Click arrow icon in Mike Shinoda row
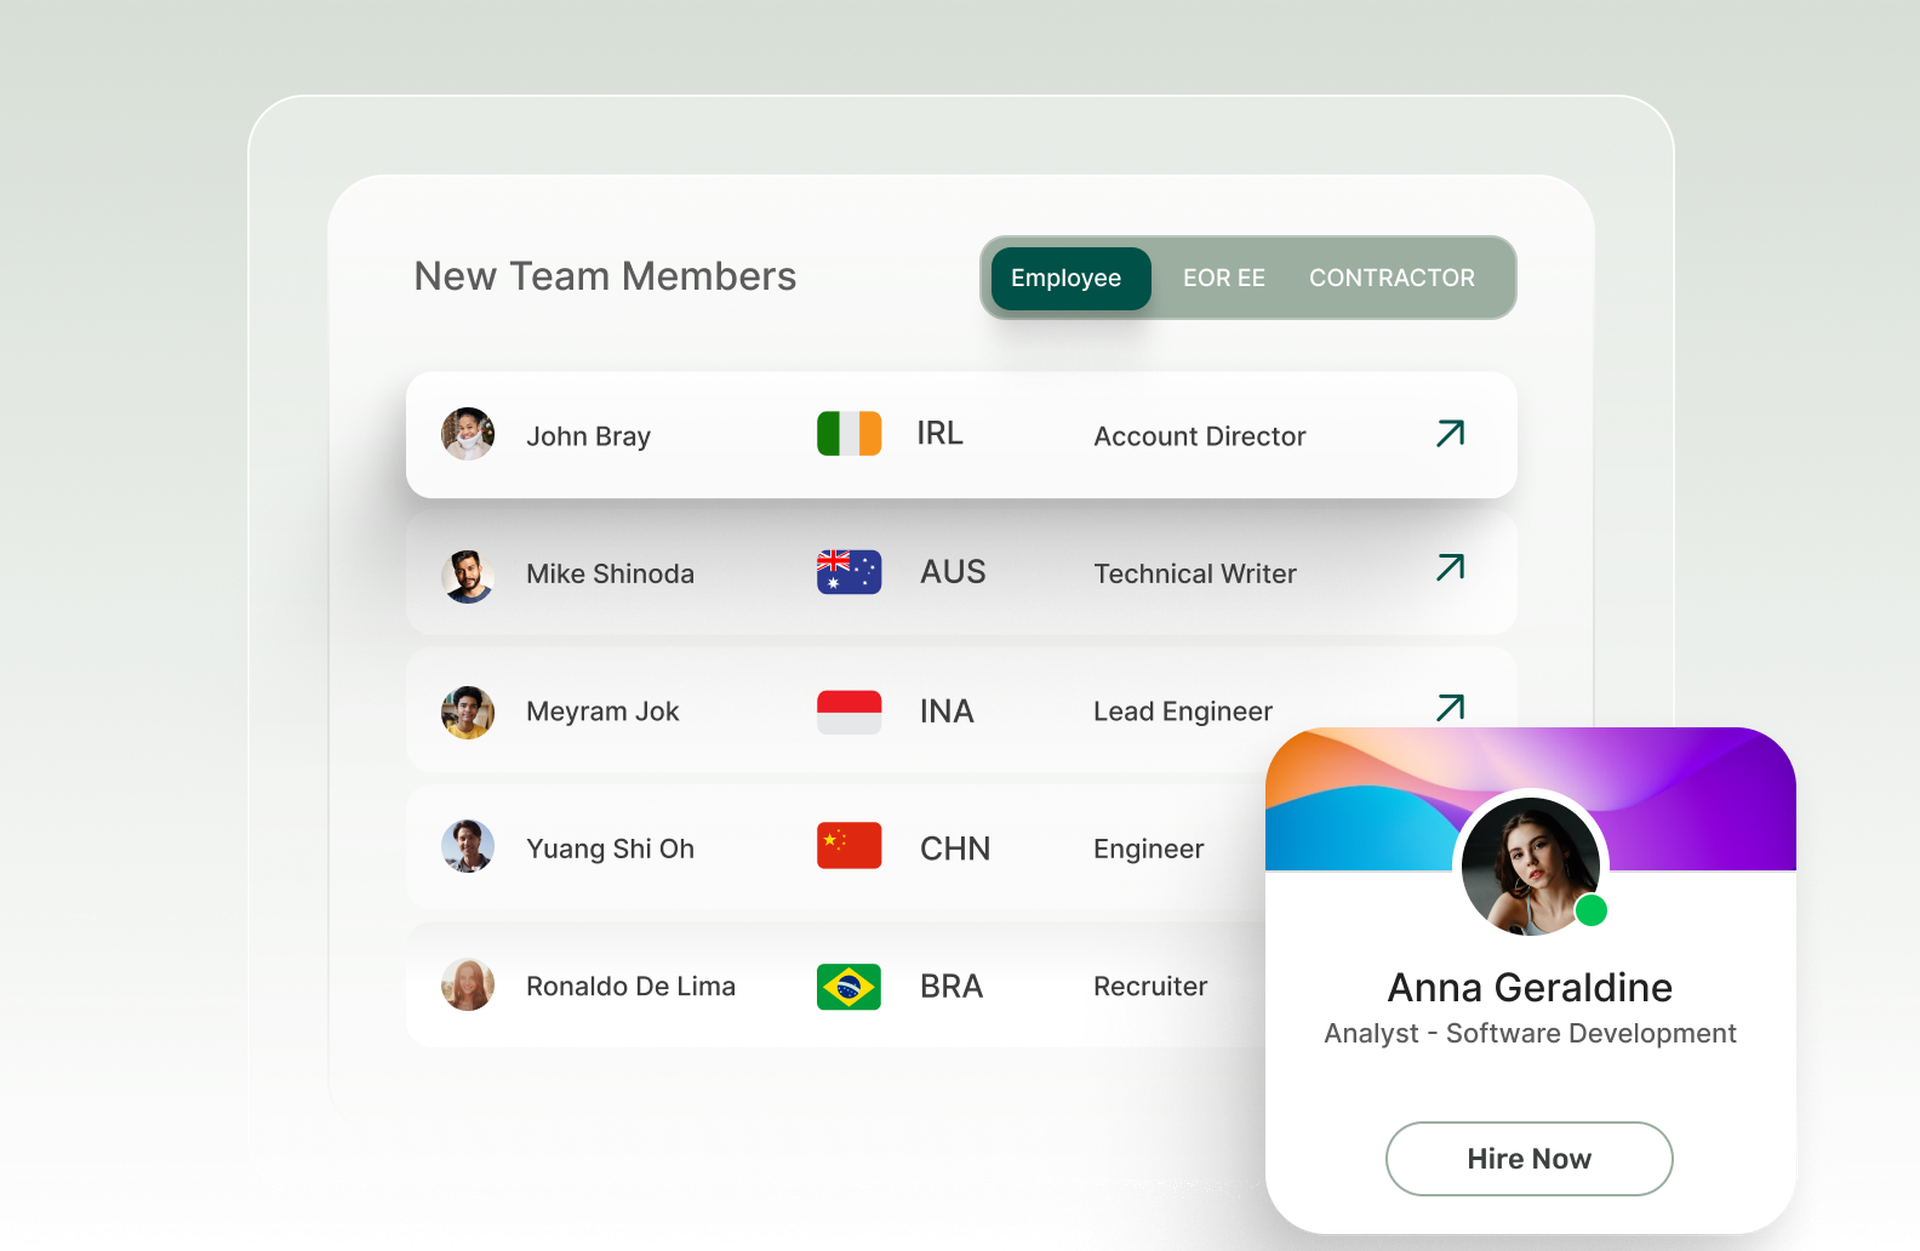1920x1251 pixels. click(x=1450, y=568)
